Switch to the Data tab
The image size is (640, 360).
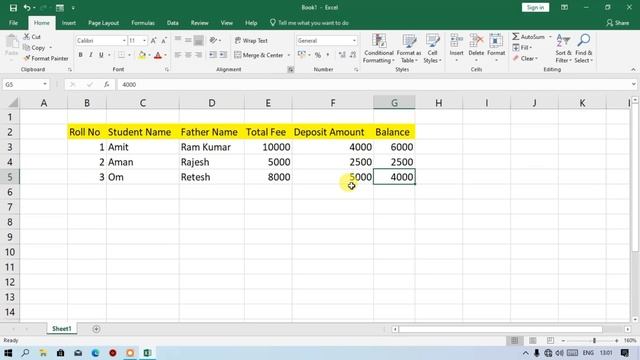click(173, 23)
